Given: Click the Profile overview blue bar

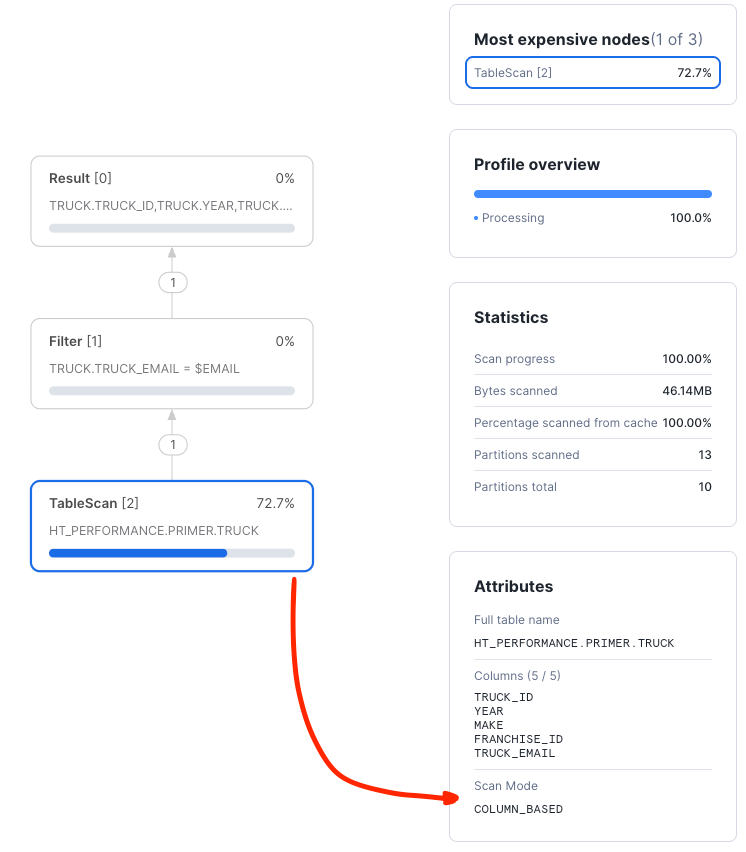Looking at the screenshot, I should coord(592,194).
